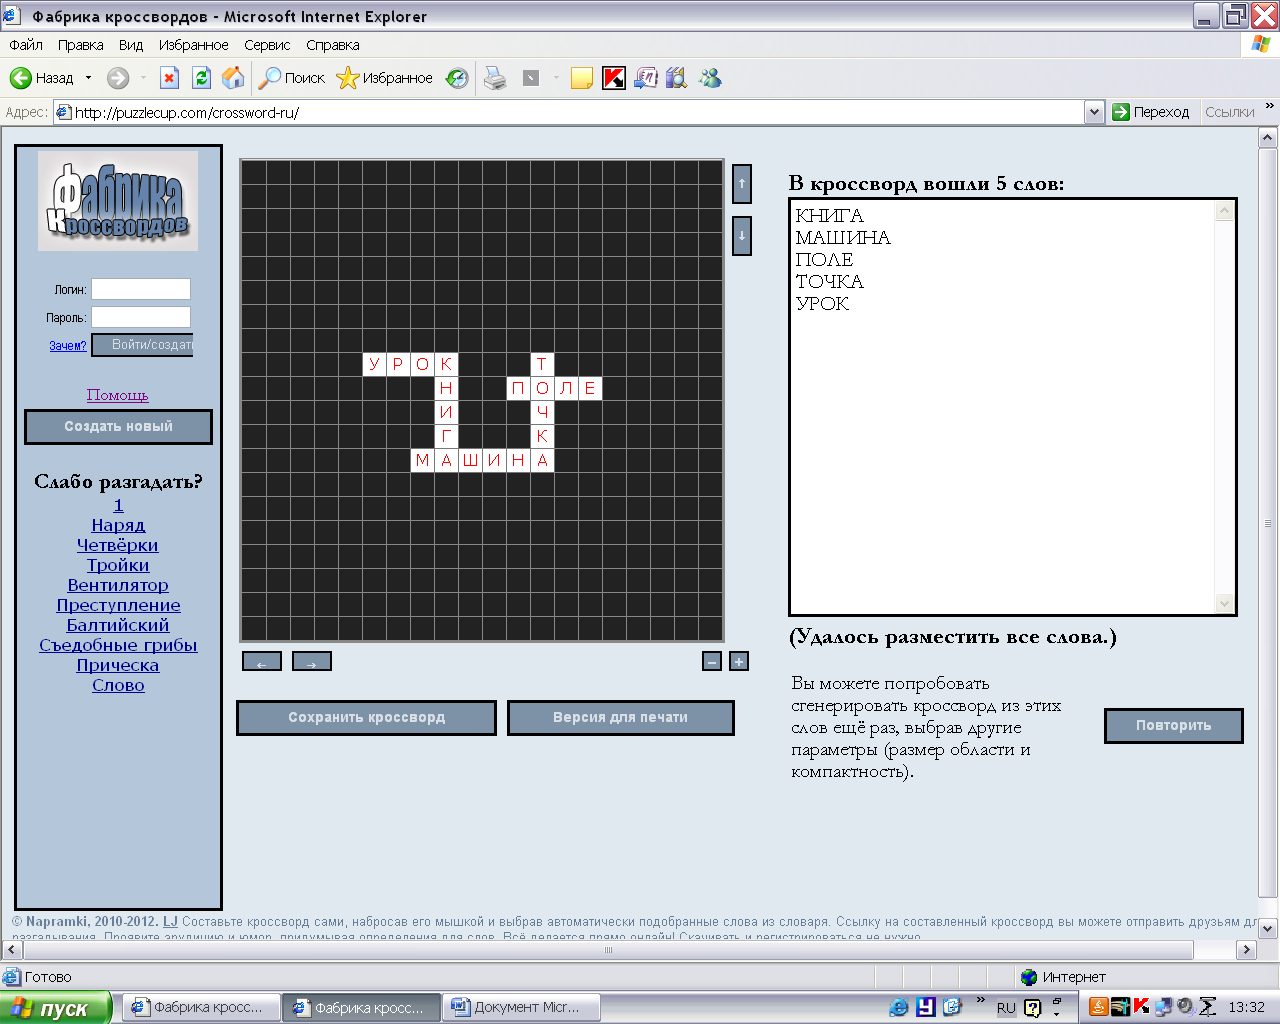The height and width of the screenshot is (1024, 1280).
Task: Open the Избранное menu
Action: [x=193, y=45]
